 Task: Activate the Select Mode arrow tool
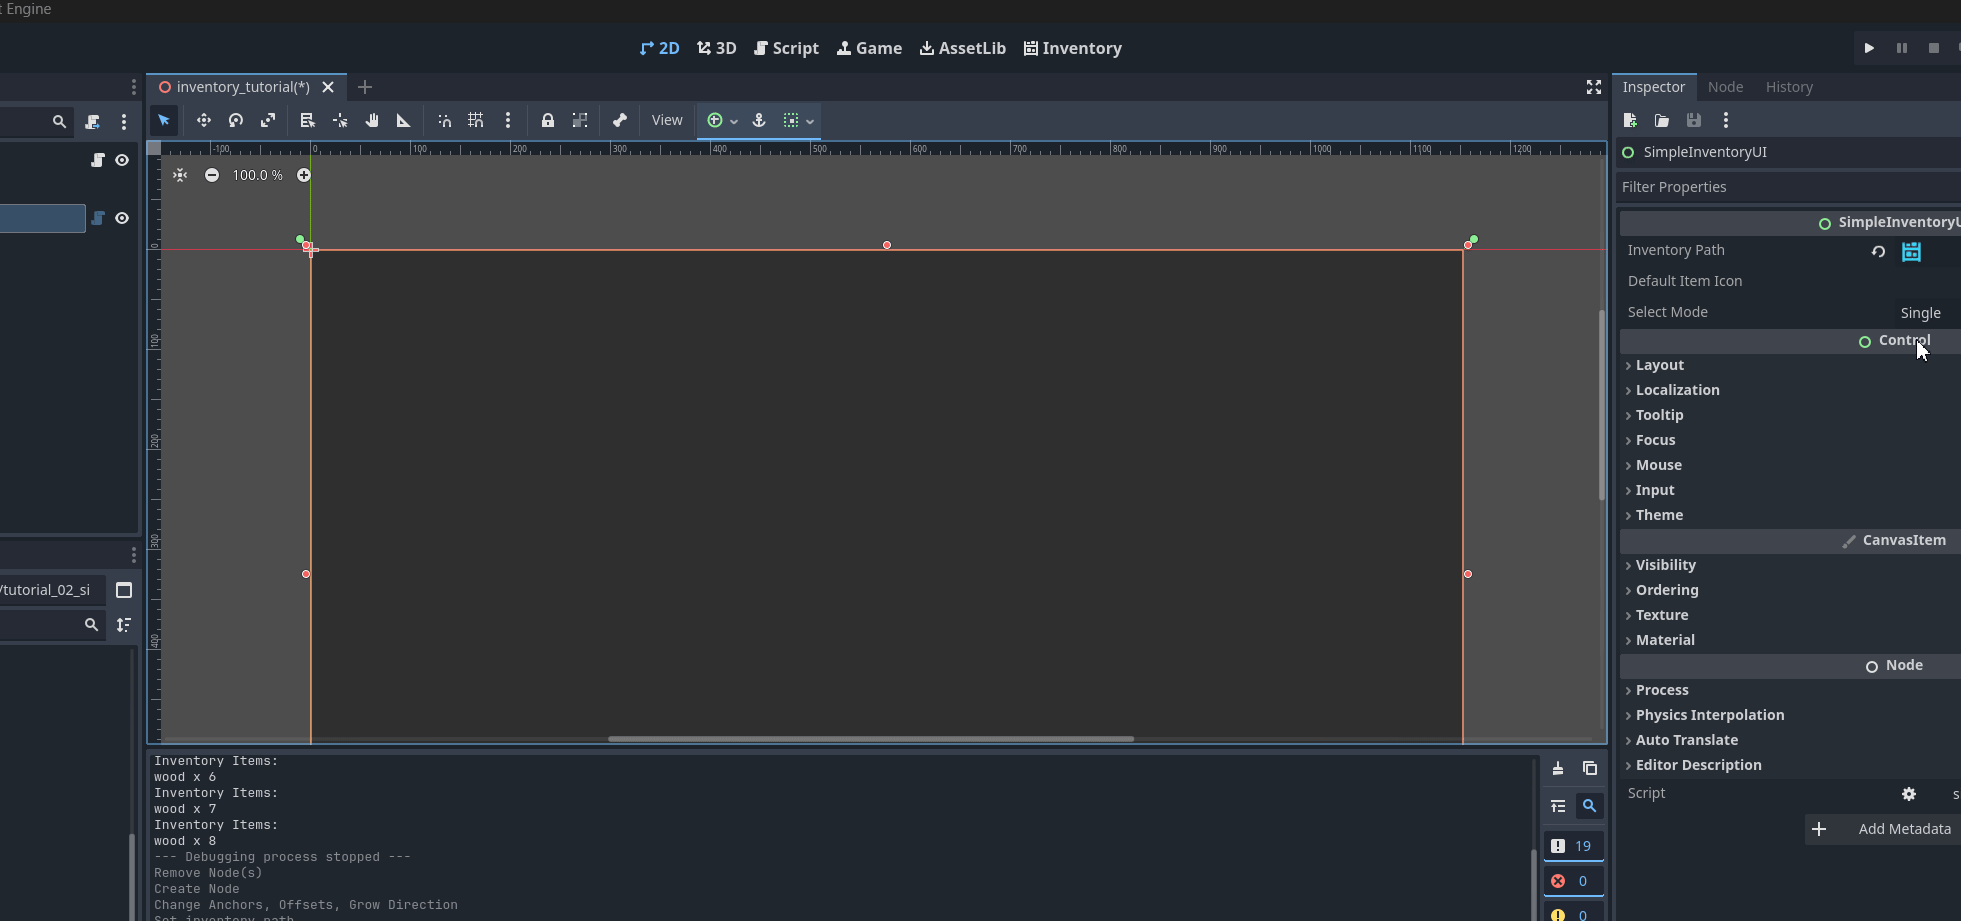click(164, 120)
